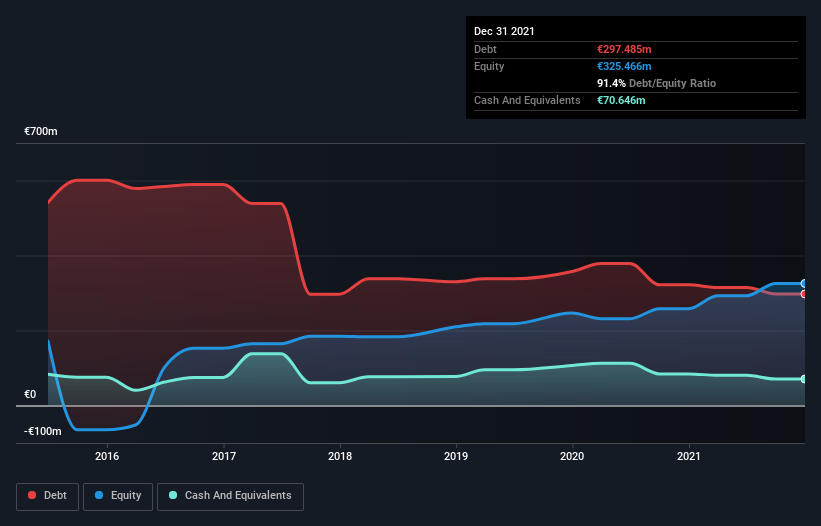Click the blue Equity endpoint marker
Screen dimensions: 821x526
click(804, 284)
